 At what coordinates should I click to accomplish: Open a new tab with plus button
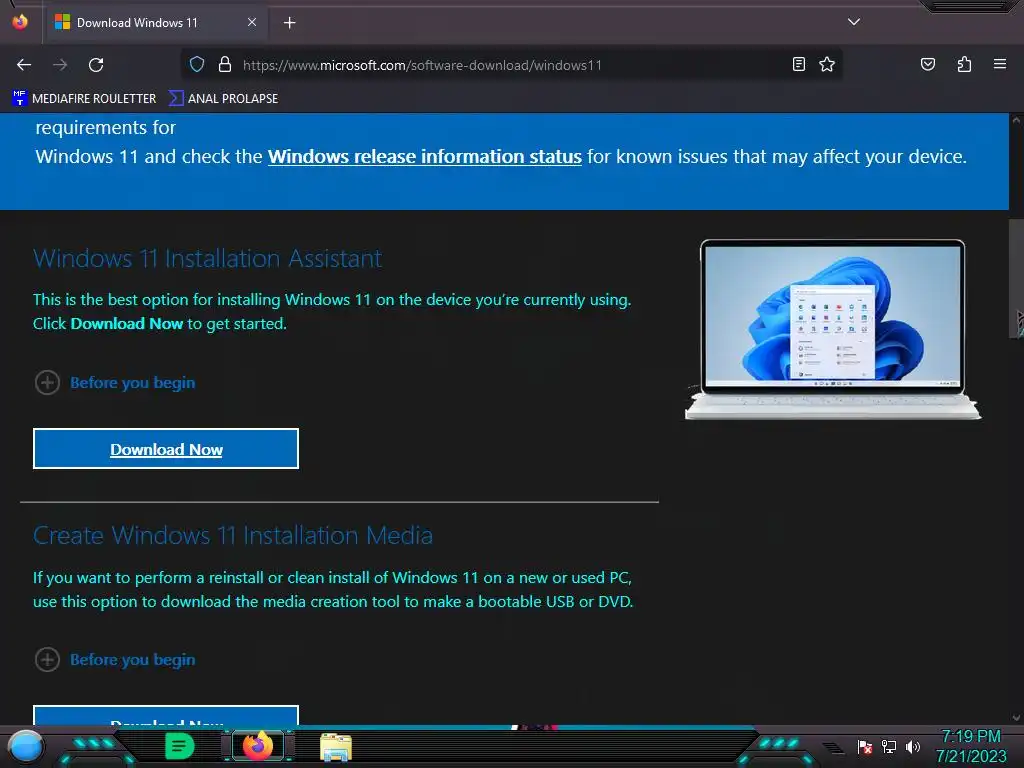coord(289,23)
